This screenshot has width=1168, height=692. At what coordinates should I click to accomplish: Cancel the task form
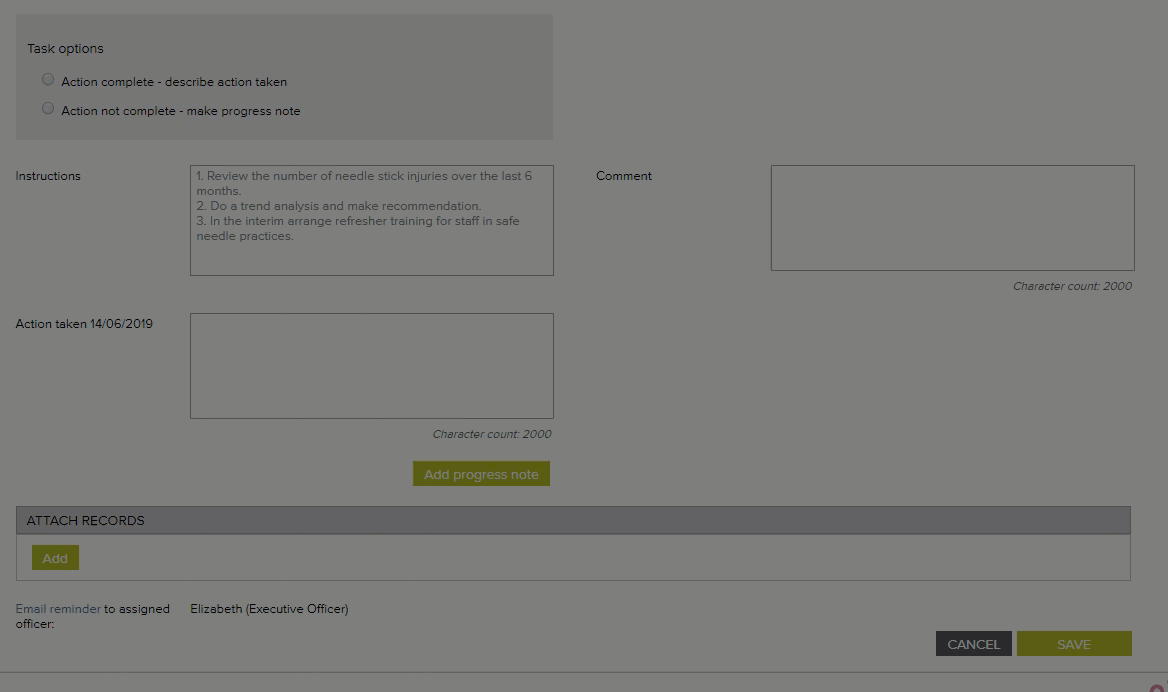click(973, 644)
